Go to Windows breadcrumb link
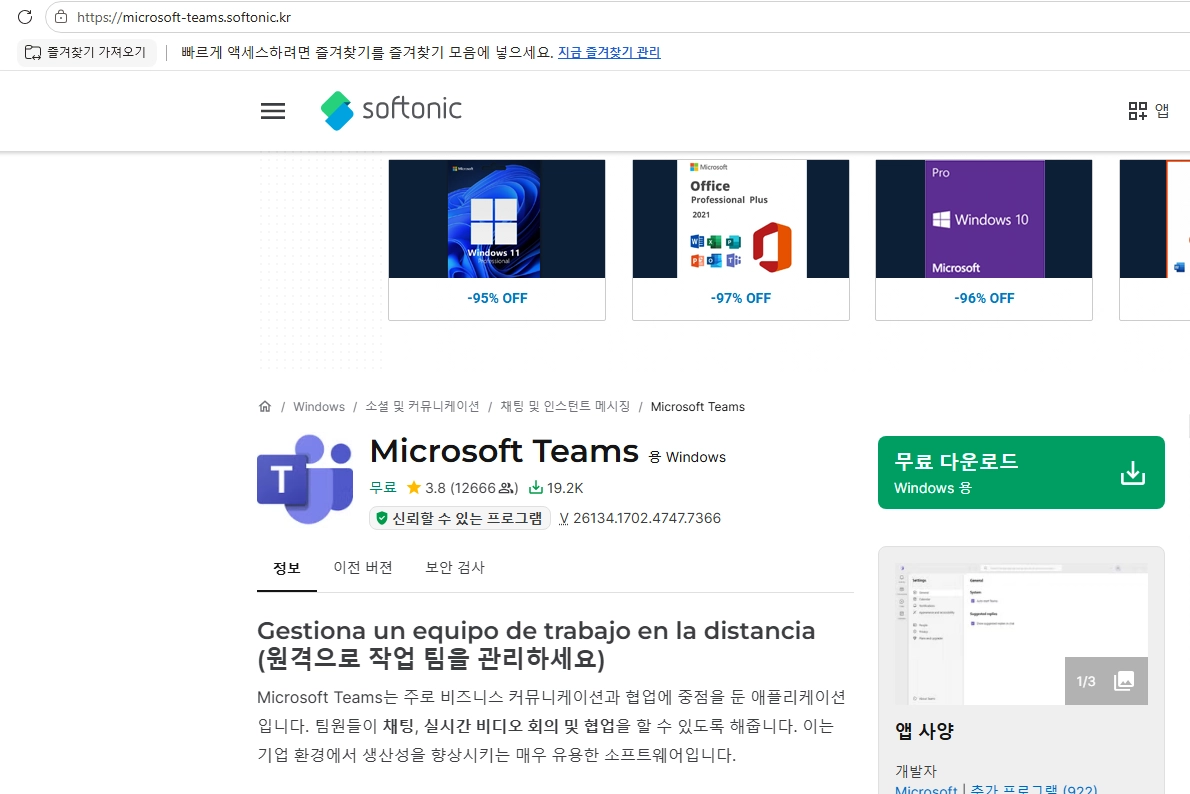Image resolution: width=1190 pixels, height=794 pixels. [x=319, y=407]
